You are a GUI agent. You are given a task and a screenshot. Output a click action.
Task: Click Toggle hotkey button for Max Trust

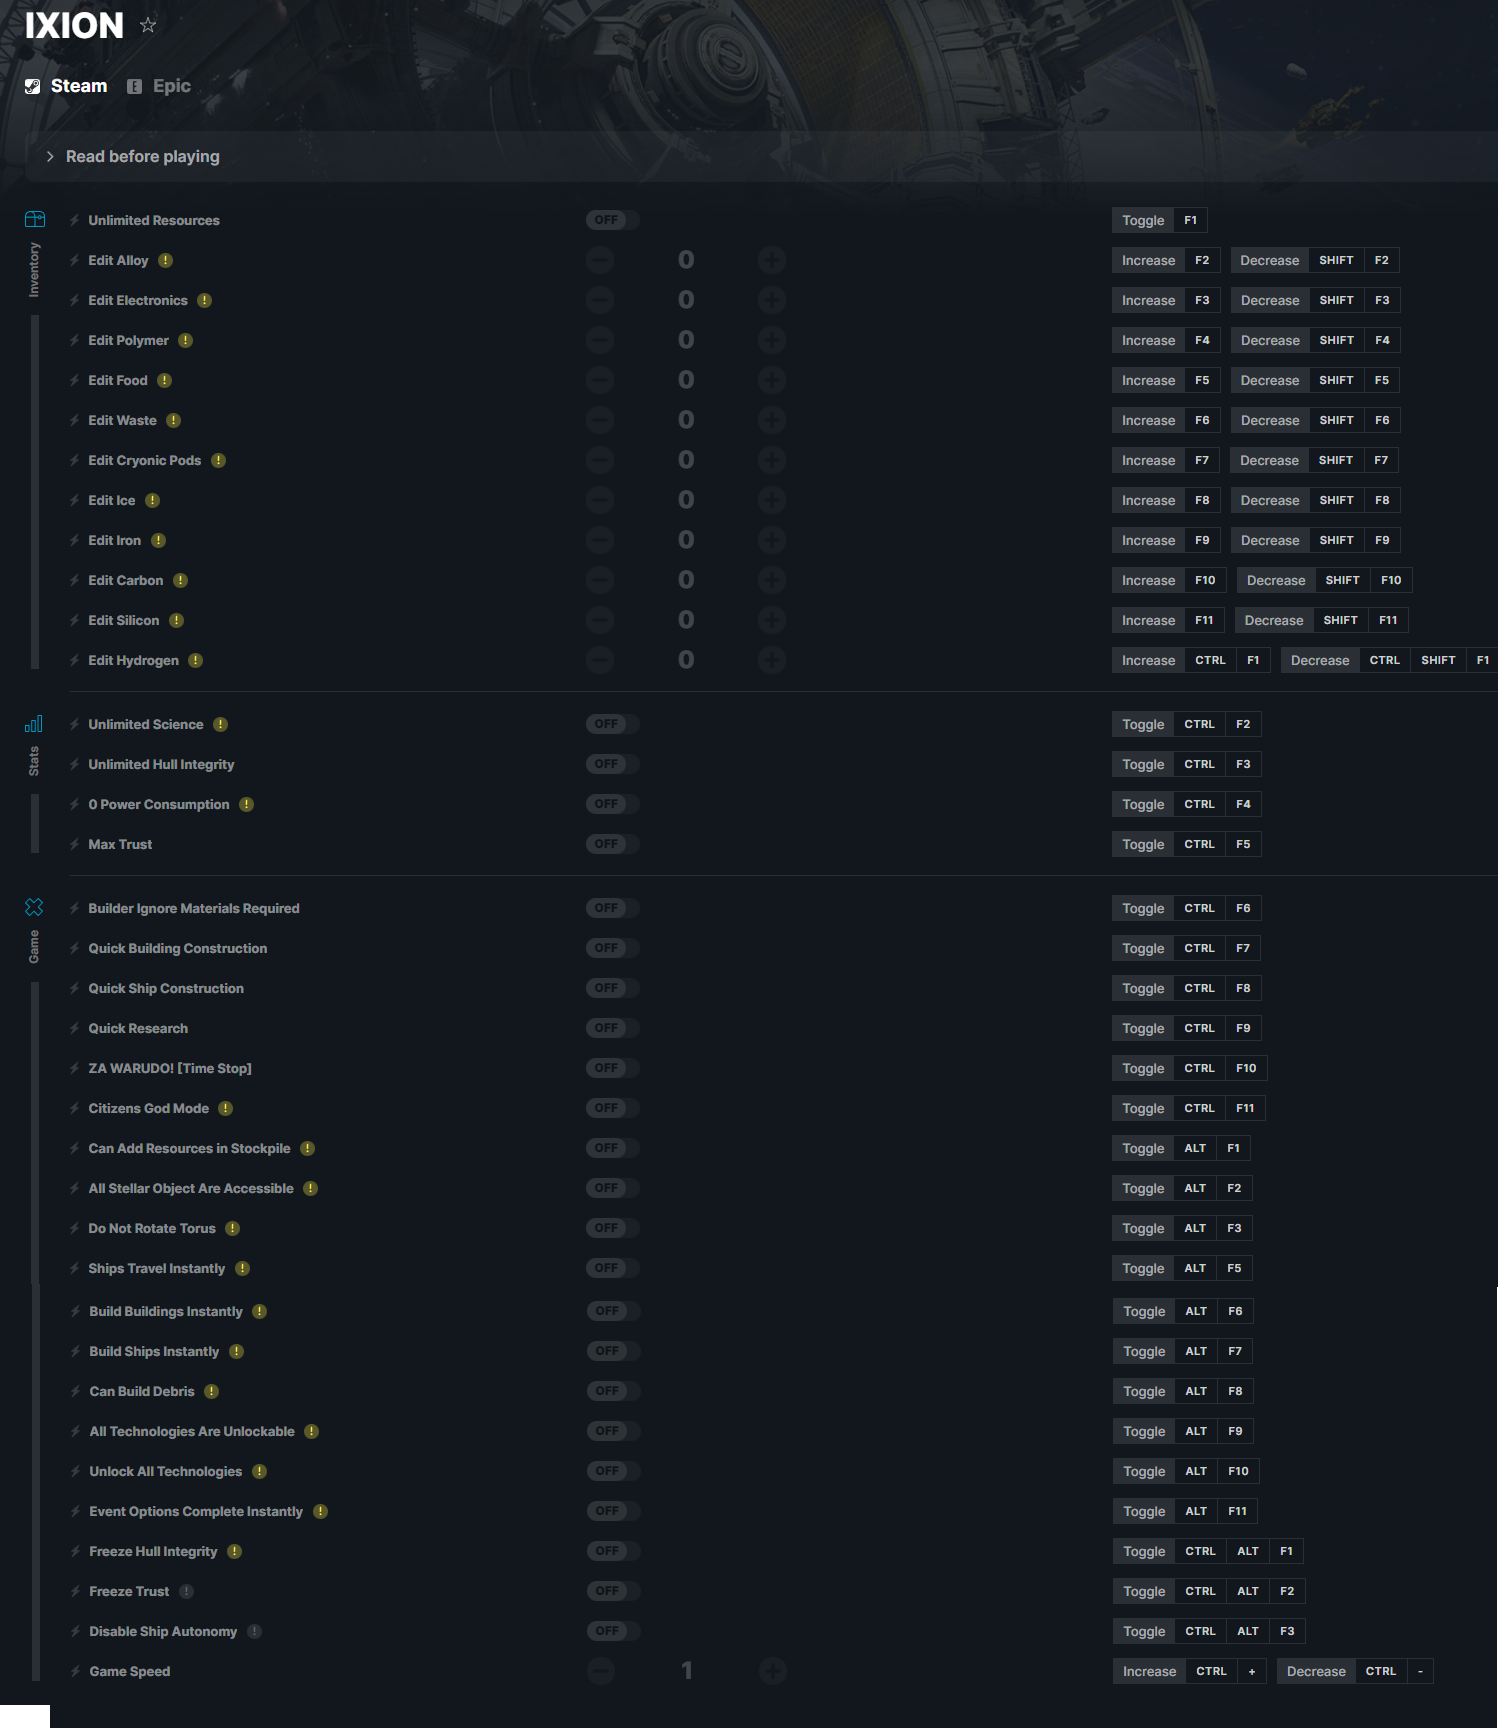tap(1143, 844)
